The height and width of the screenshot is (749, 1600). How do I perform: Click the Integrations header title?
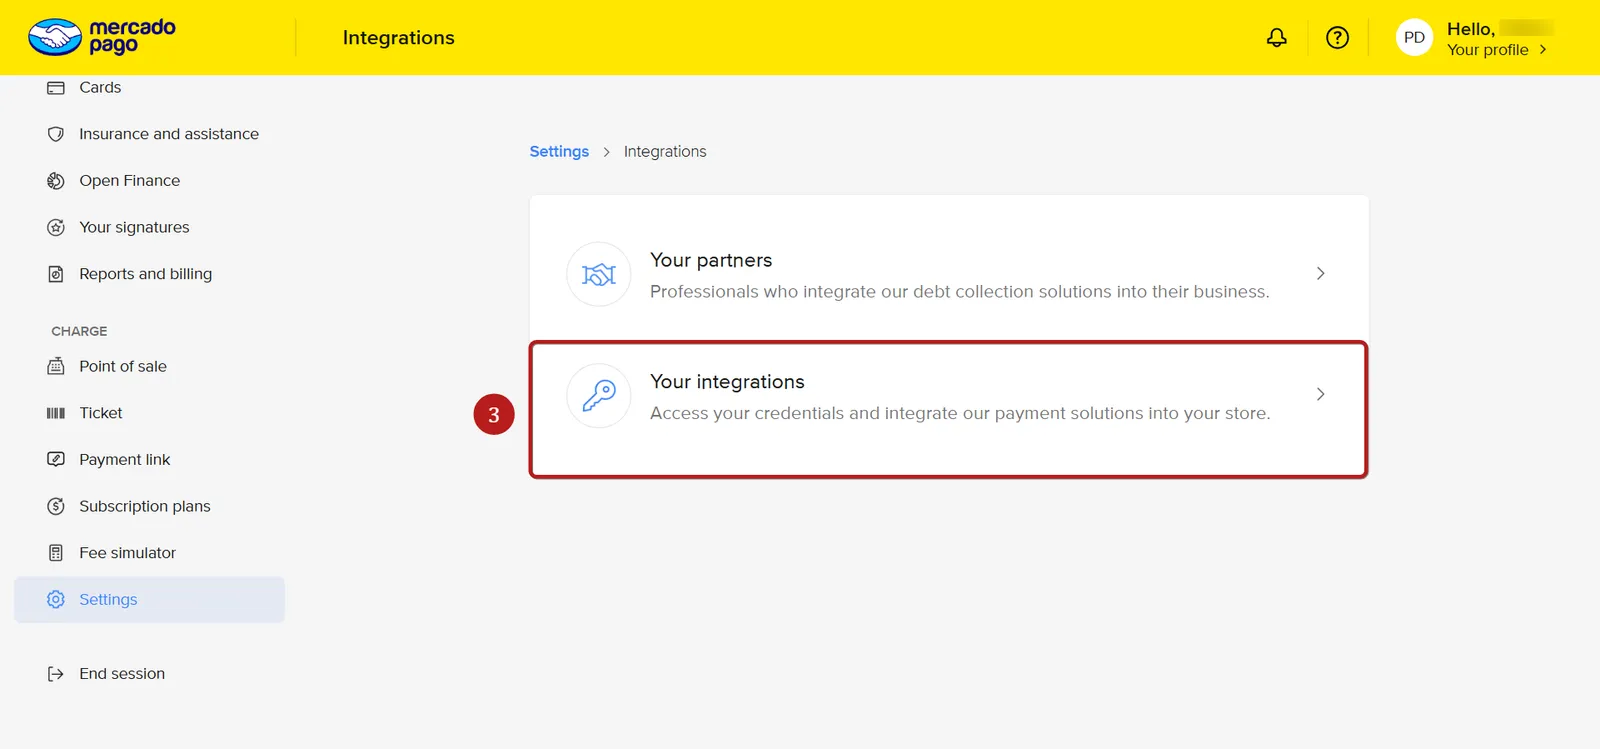click(x=398, y=38)
